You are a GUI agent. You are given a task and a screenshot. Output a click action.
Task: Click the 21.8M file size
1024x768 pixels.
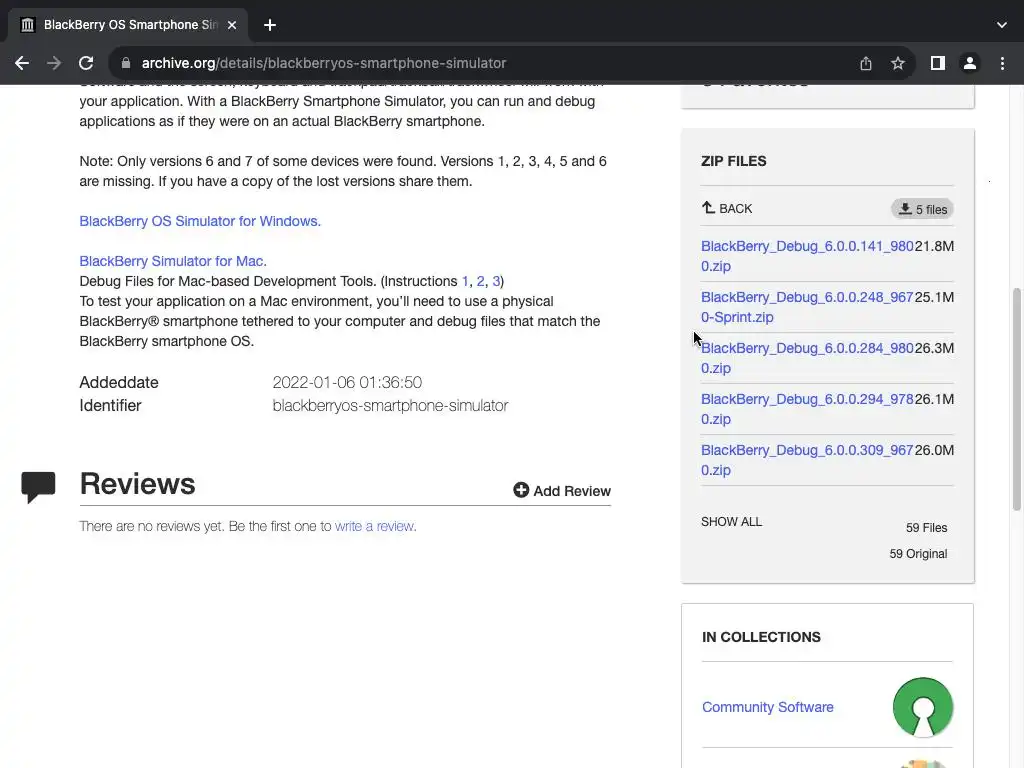coord(935,246)
